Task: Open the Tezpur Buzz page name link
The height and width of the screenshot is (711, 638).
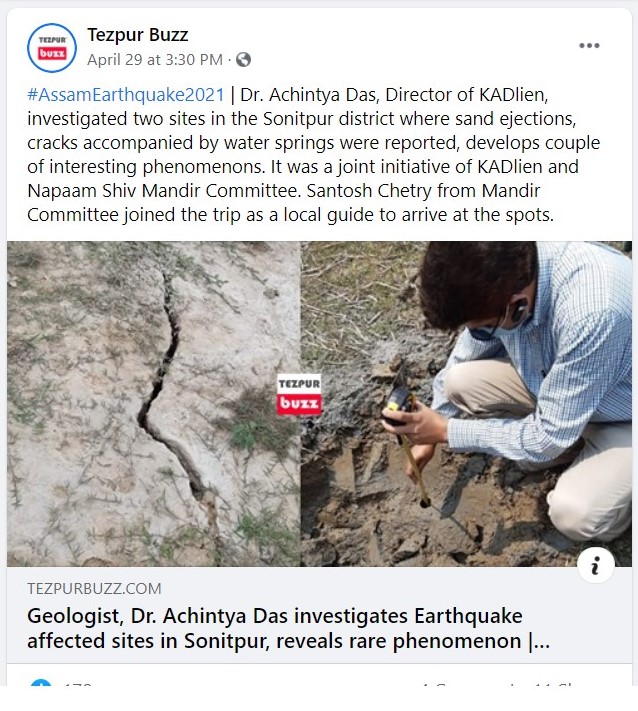Action: coord(137,36)
